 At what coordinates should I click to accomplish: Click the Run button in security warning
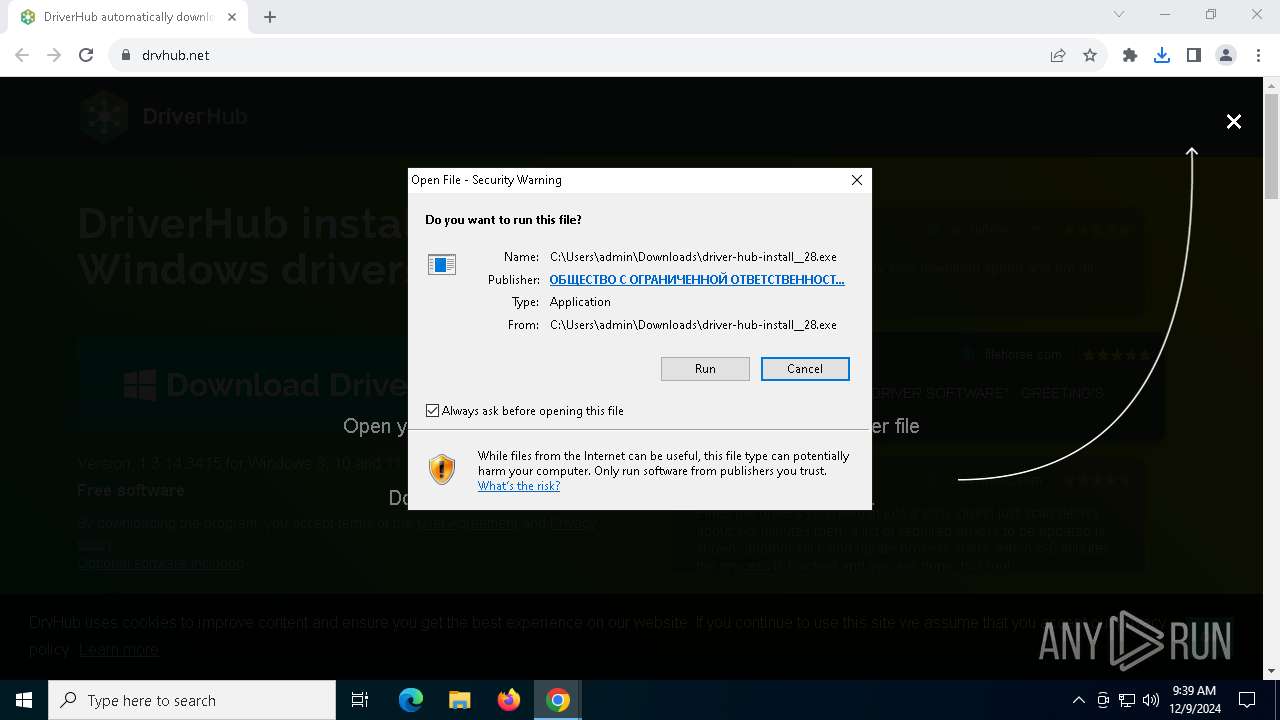[x=705, y=369]
